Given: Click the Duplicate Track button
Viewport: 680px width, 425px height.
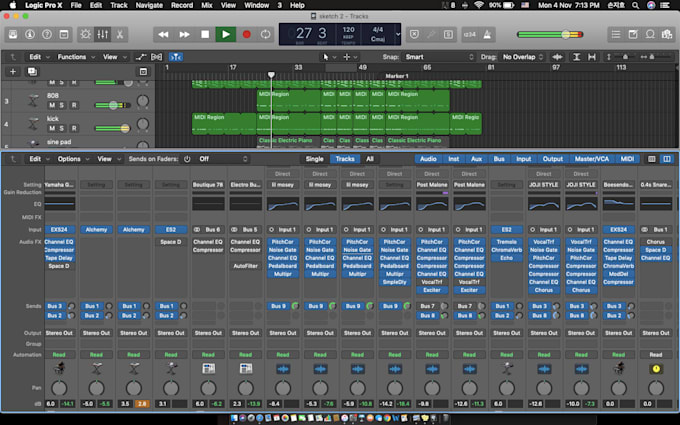Looking at the screenshot, I should [32, 72].
